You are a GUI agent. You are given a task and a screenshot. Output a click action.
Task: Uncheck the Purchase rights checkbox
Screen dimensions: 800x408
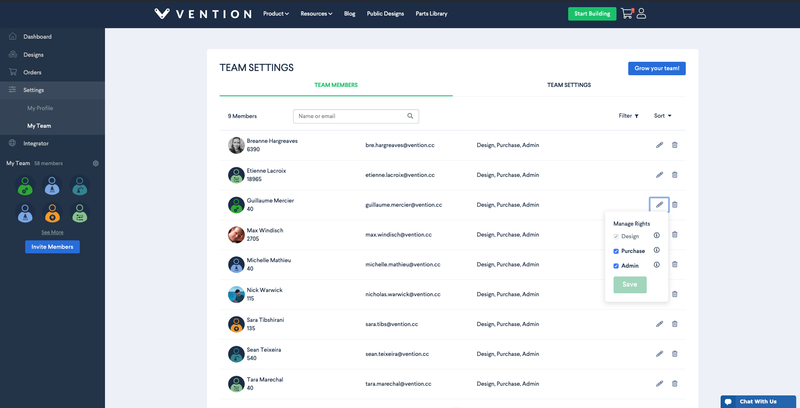coord(616,251)
